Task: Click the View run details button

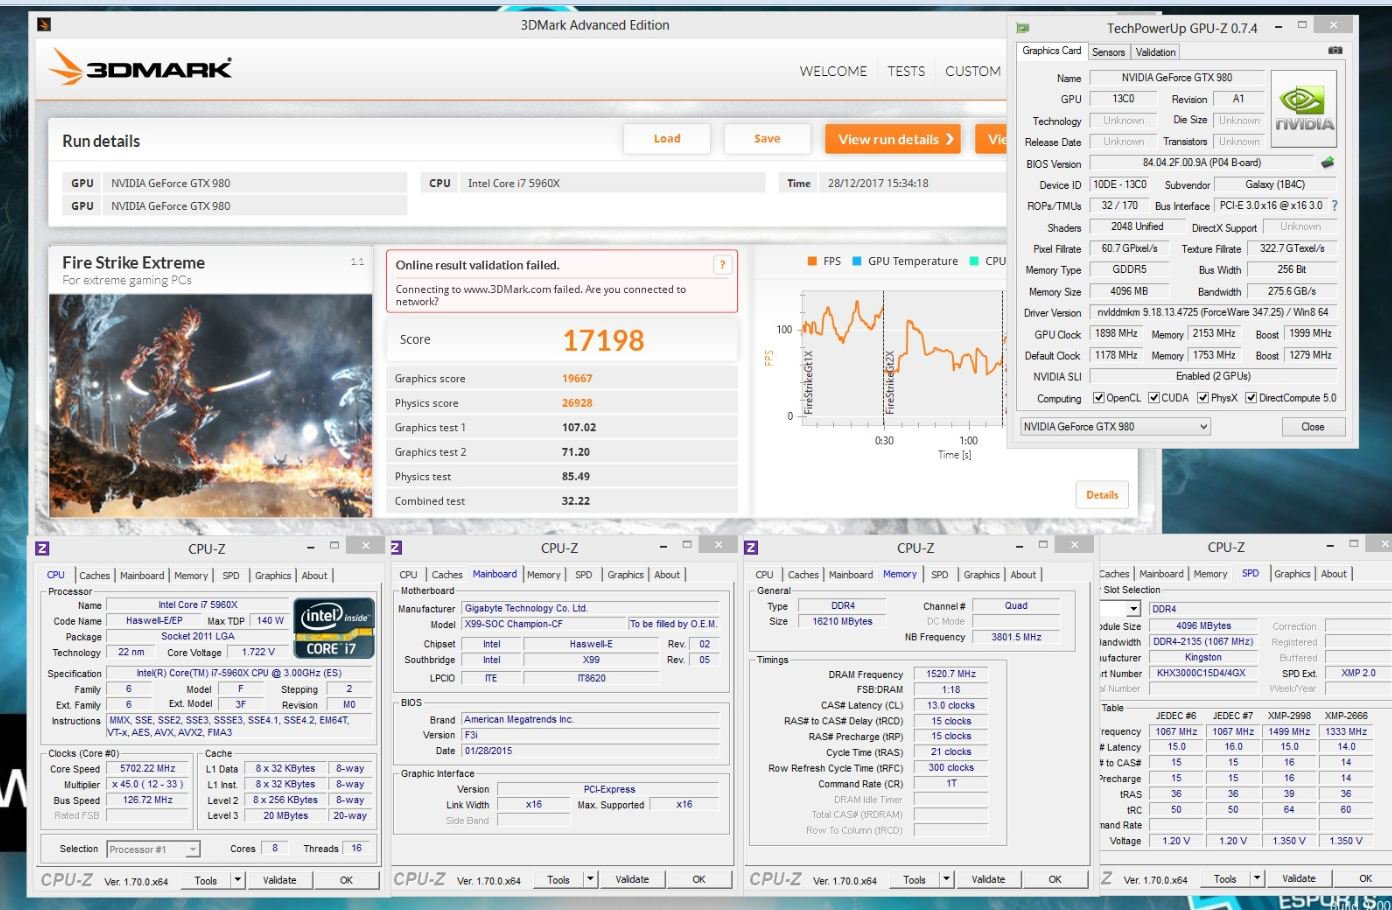Action: pyautogui.click(x=892, y=139)
